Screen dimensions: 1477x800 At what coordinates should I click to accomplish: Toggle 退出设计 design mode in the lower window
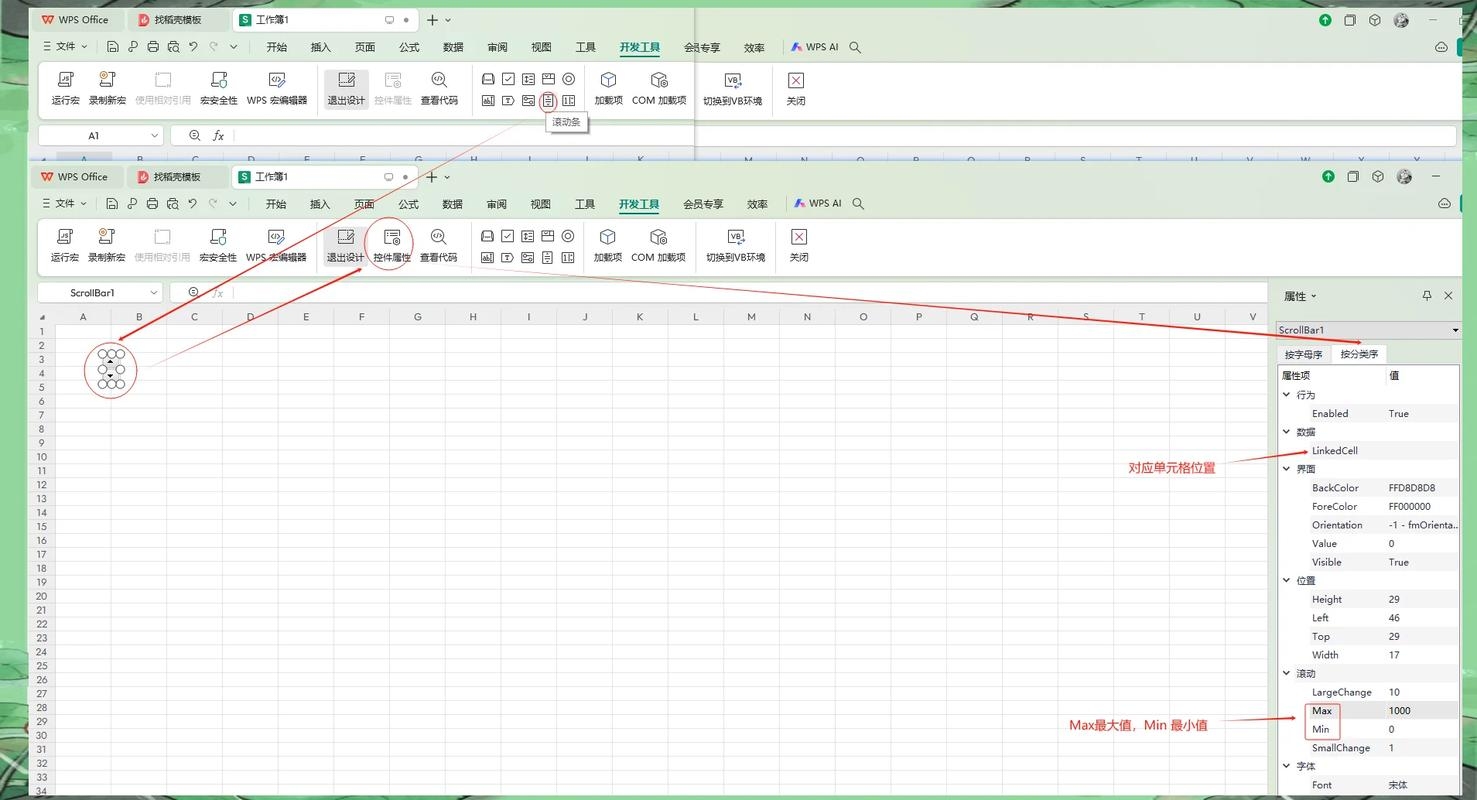coord(345,243)
